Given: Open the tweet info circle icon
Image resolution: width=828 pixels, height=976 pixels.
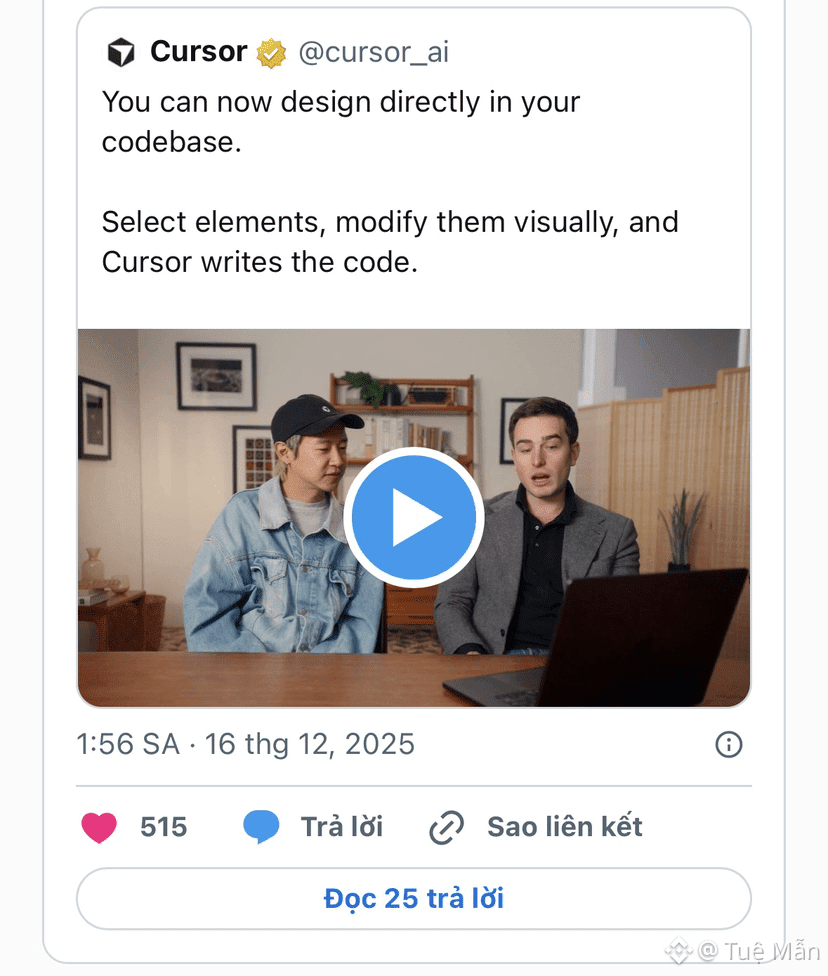Looking at the screenshot, I should click(x=729, y=744).
